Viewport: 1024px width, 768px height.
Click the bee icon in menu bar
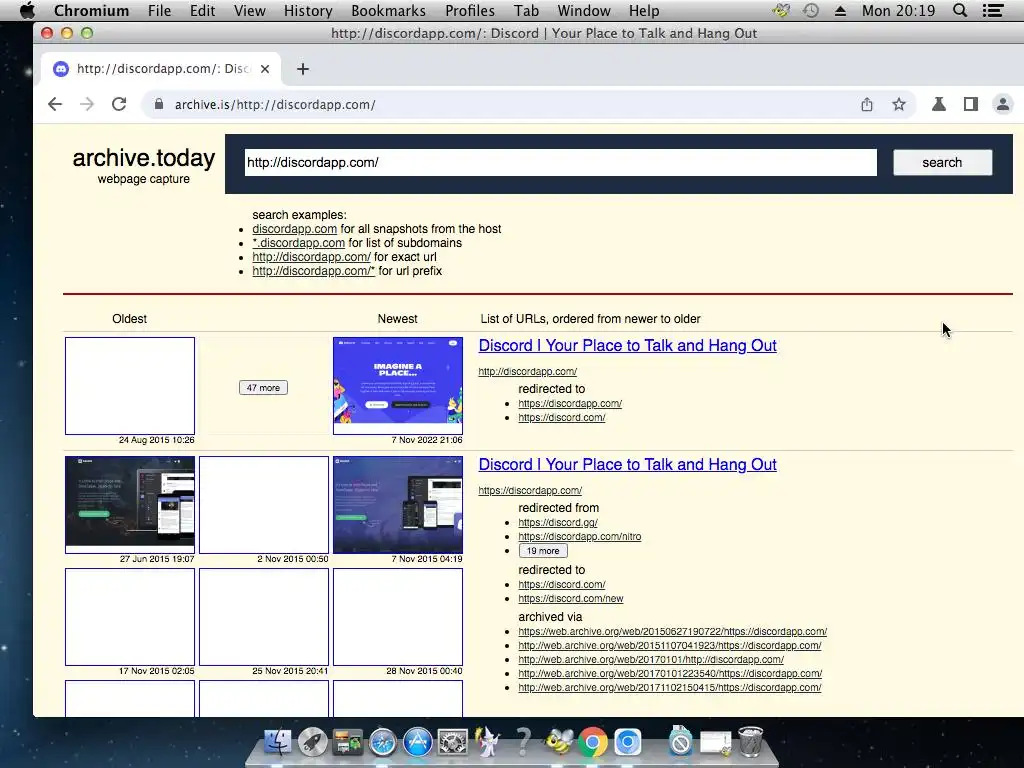[x=780, y=10]
